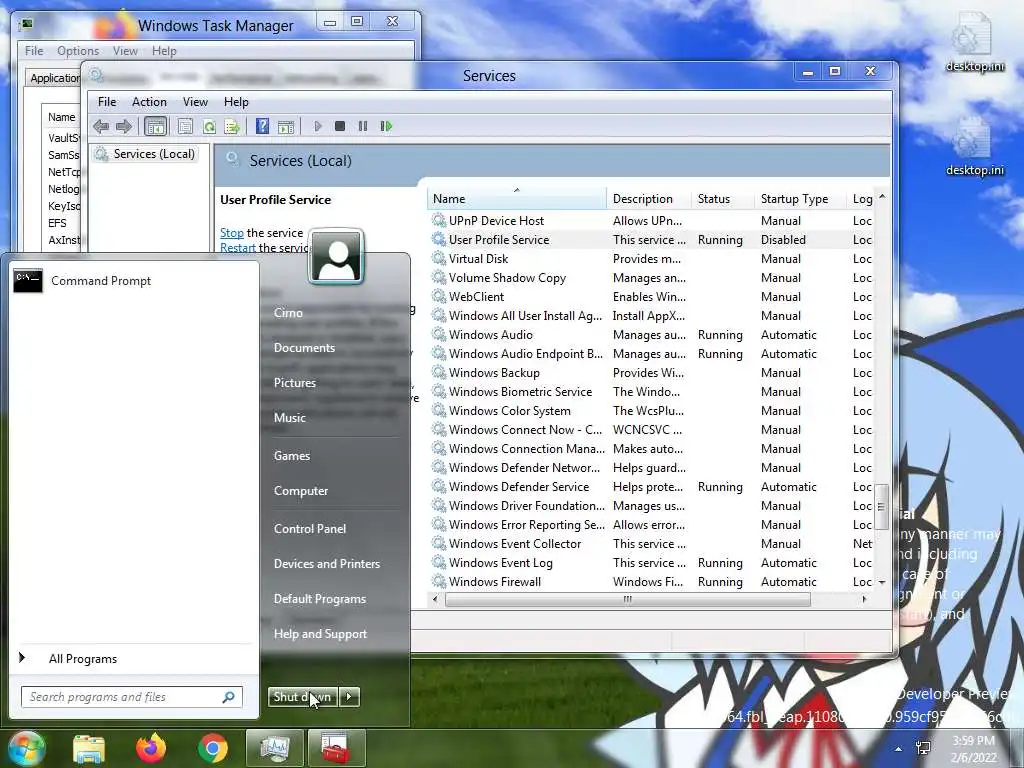The width and height of the screenshot is (1024, 768).
Task: Click the horizontal scrollbar thumb in services list
Action: 628,599
